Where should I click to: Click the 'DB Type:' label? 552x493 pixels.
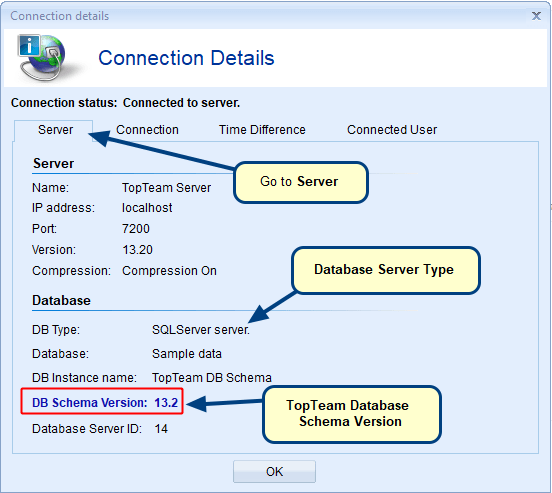click(56, 330)
